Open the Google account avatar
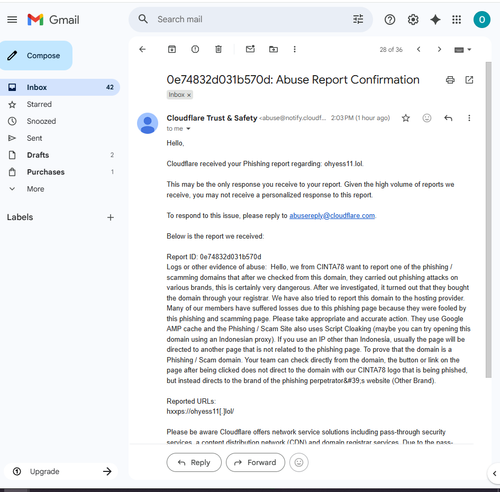Screen dimensions: 500x492 click(x=482, y=20)
